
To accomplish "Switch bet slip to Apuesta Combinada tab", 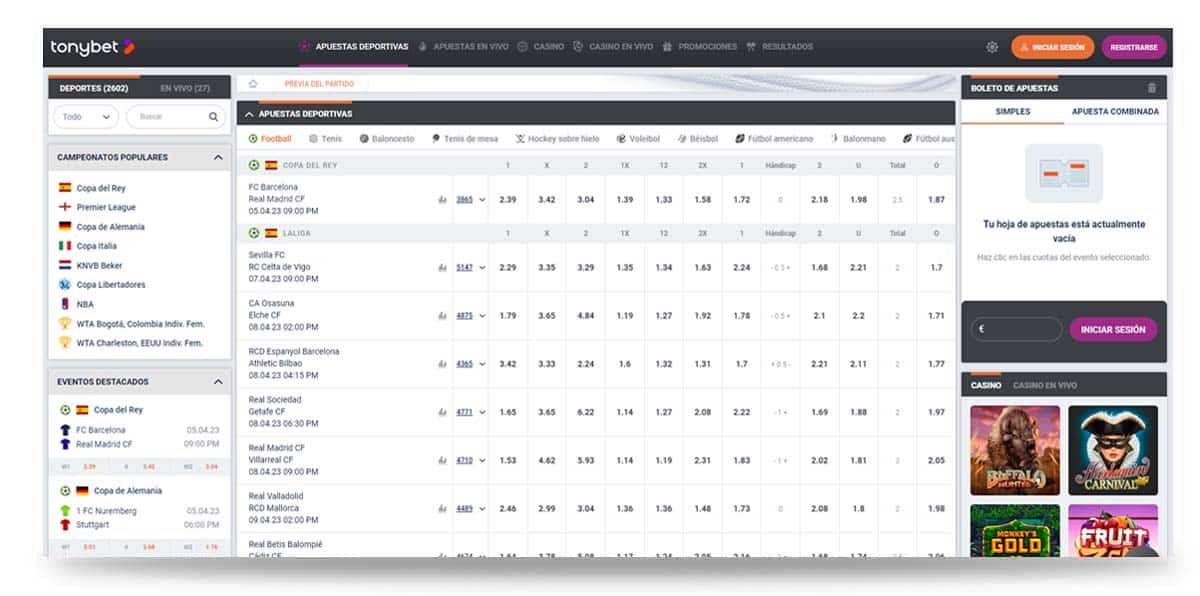I will [1115, 112].
